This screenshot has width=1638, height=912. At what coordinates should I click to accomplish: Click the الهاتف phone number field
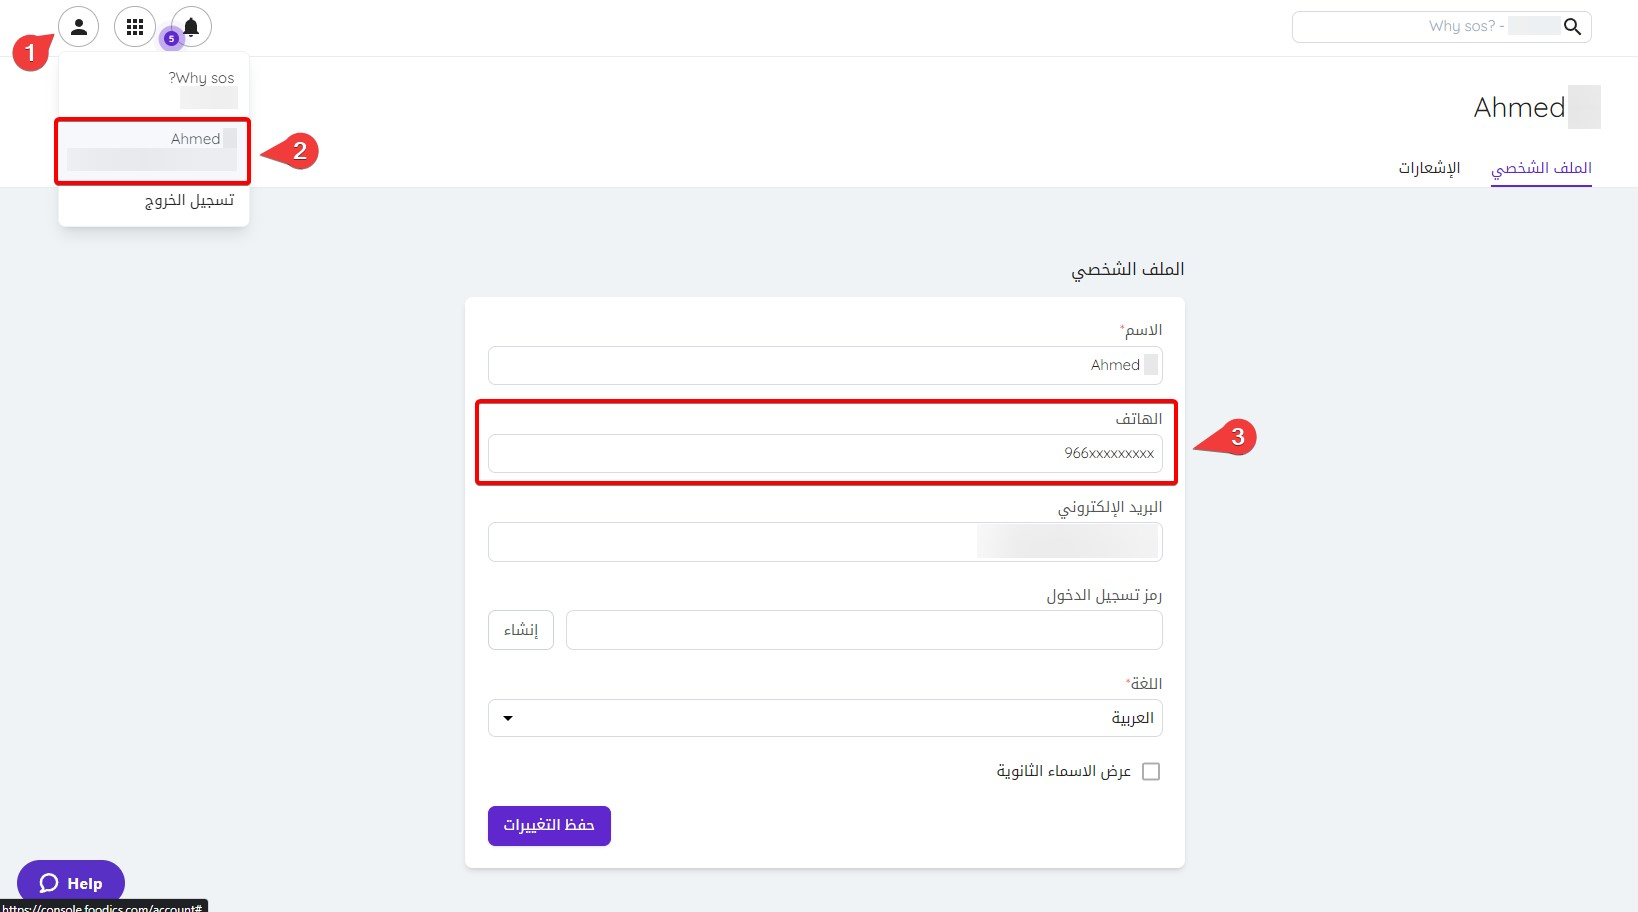coord(825,453)
